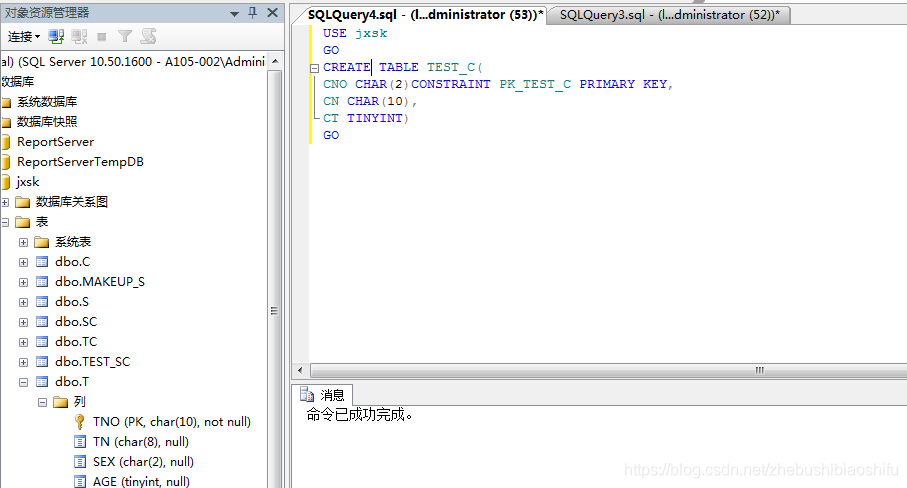Select the 数据库快照 folder
Image resolution: width=907 pixels, height=488 pixels.
(x=47, y=122)
